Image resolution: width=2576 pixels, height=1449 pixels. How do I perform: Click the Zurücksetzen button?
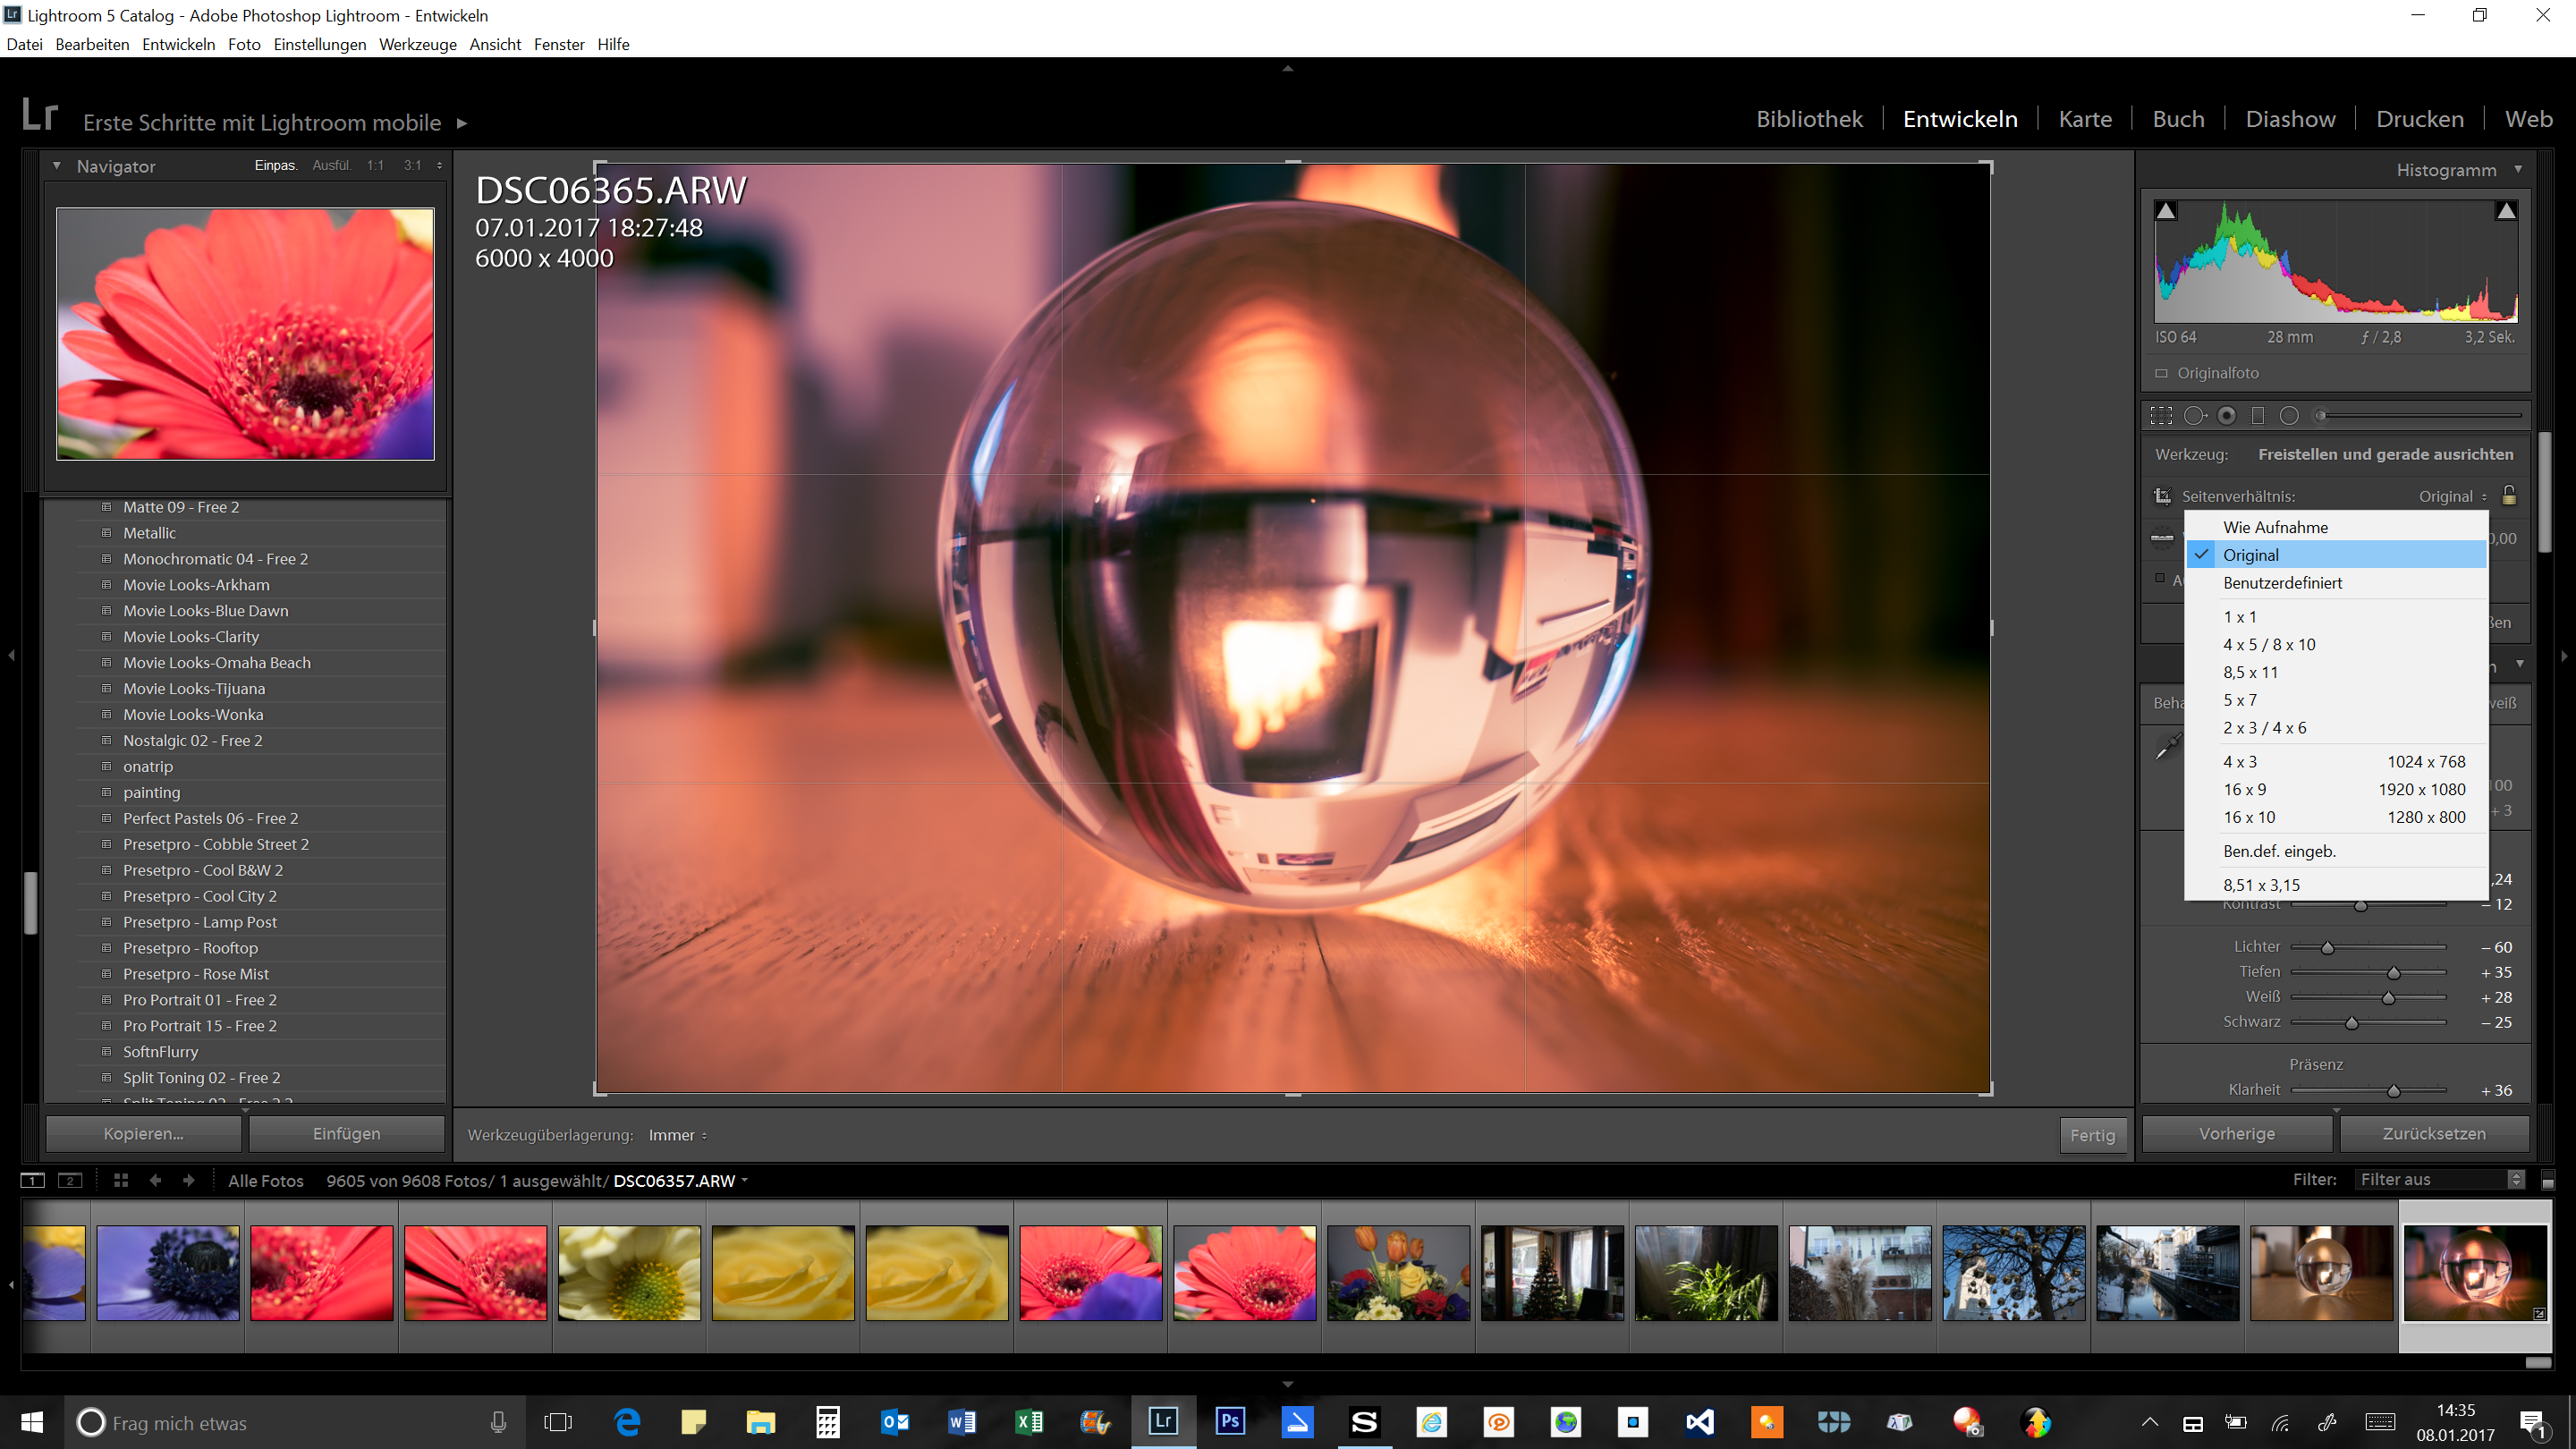2434,1133
